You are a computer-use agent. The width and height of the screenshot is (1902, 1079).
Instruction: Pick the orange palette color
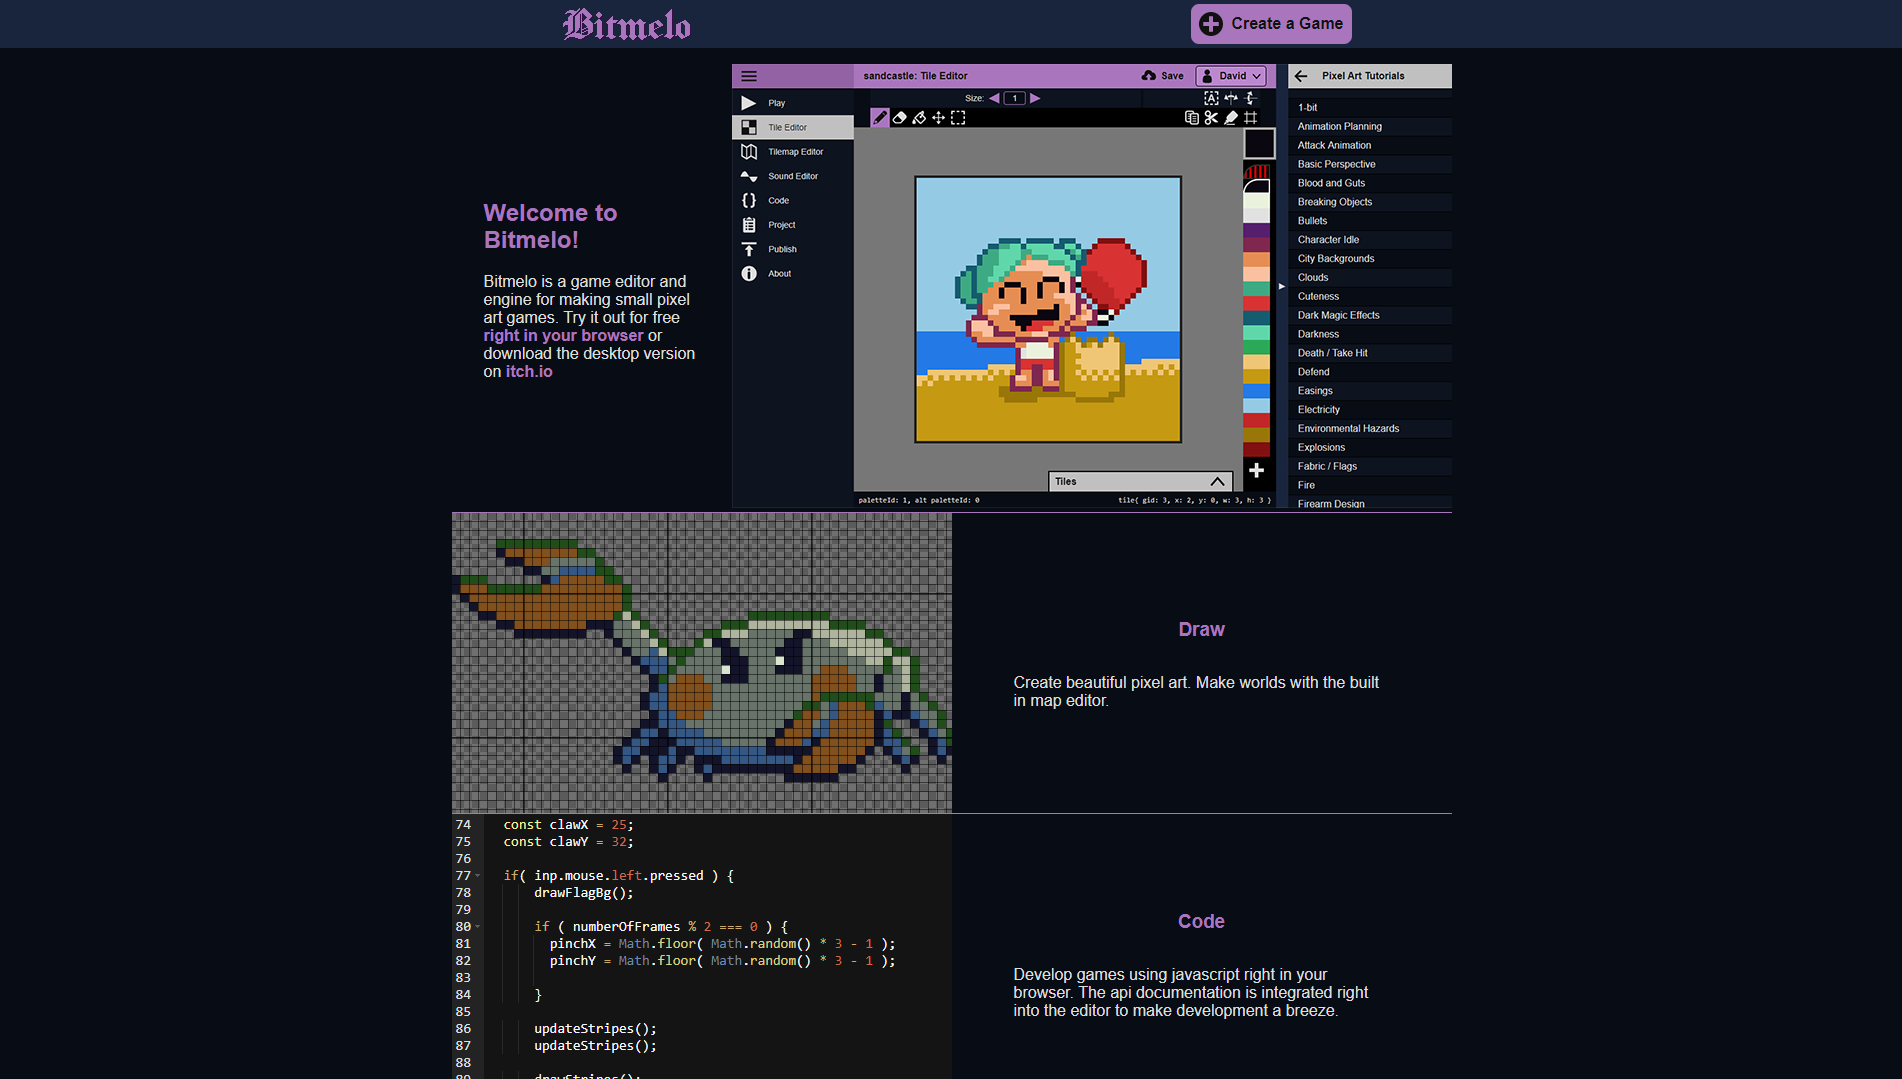tap(1257, 259)
